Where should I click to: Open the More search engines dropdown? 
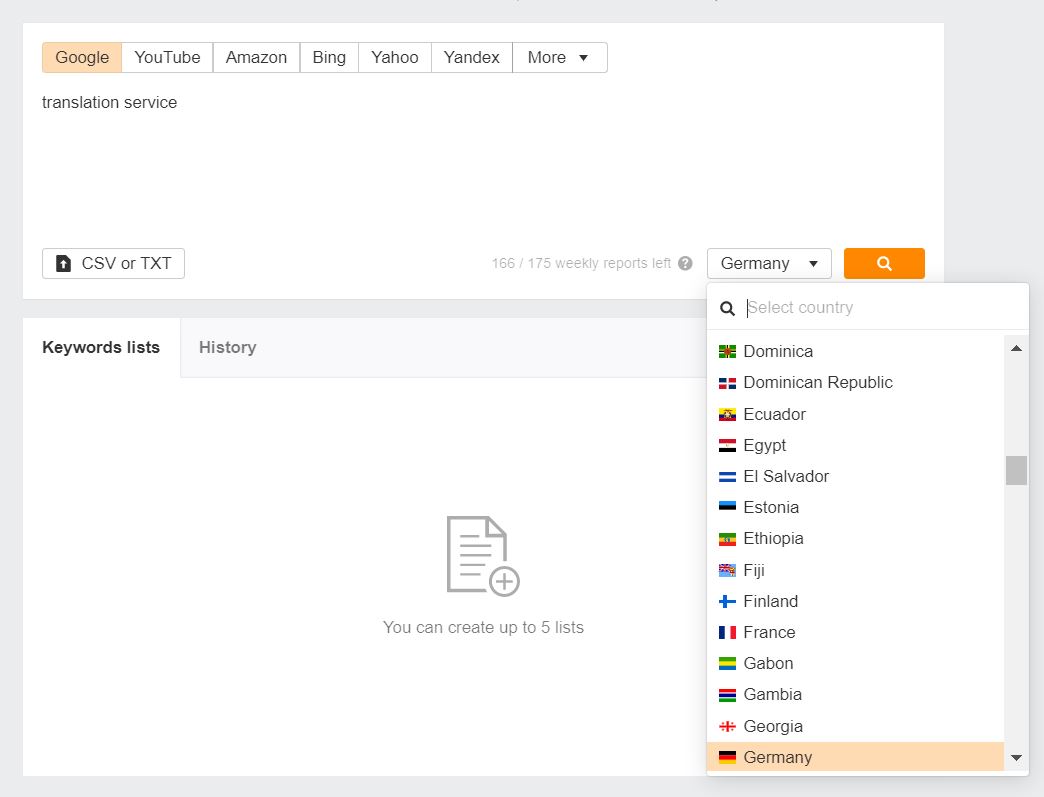tap(558, 57)
